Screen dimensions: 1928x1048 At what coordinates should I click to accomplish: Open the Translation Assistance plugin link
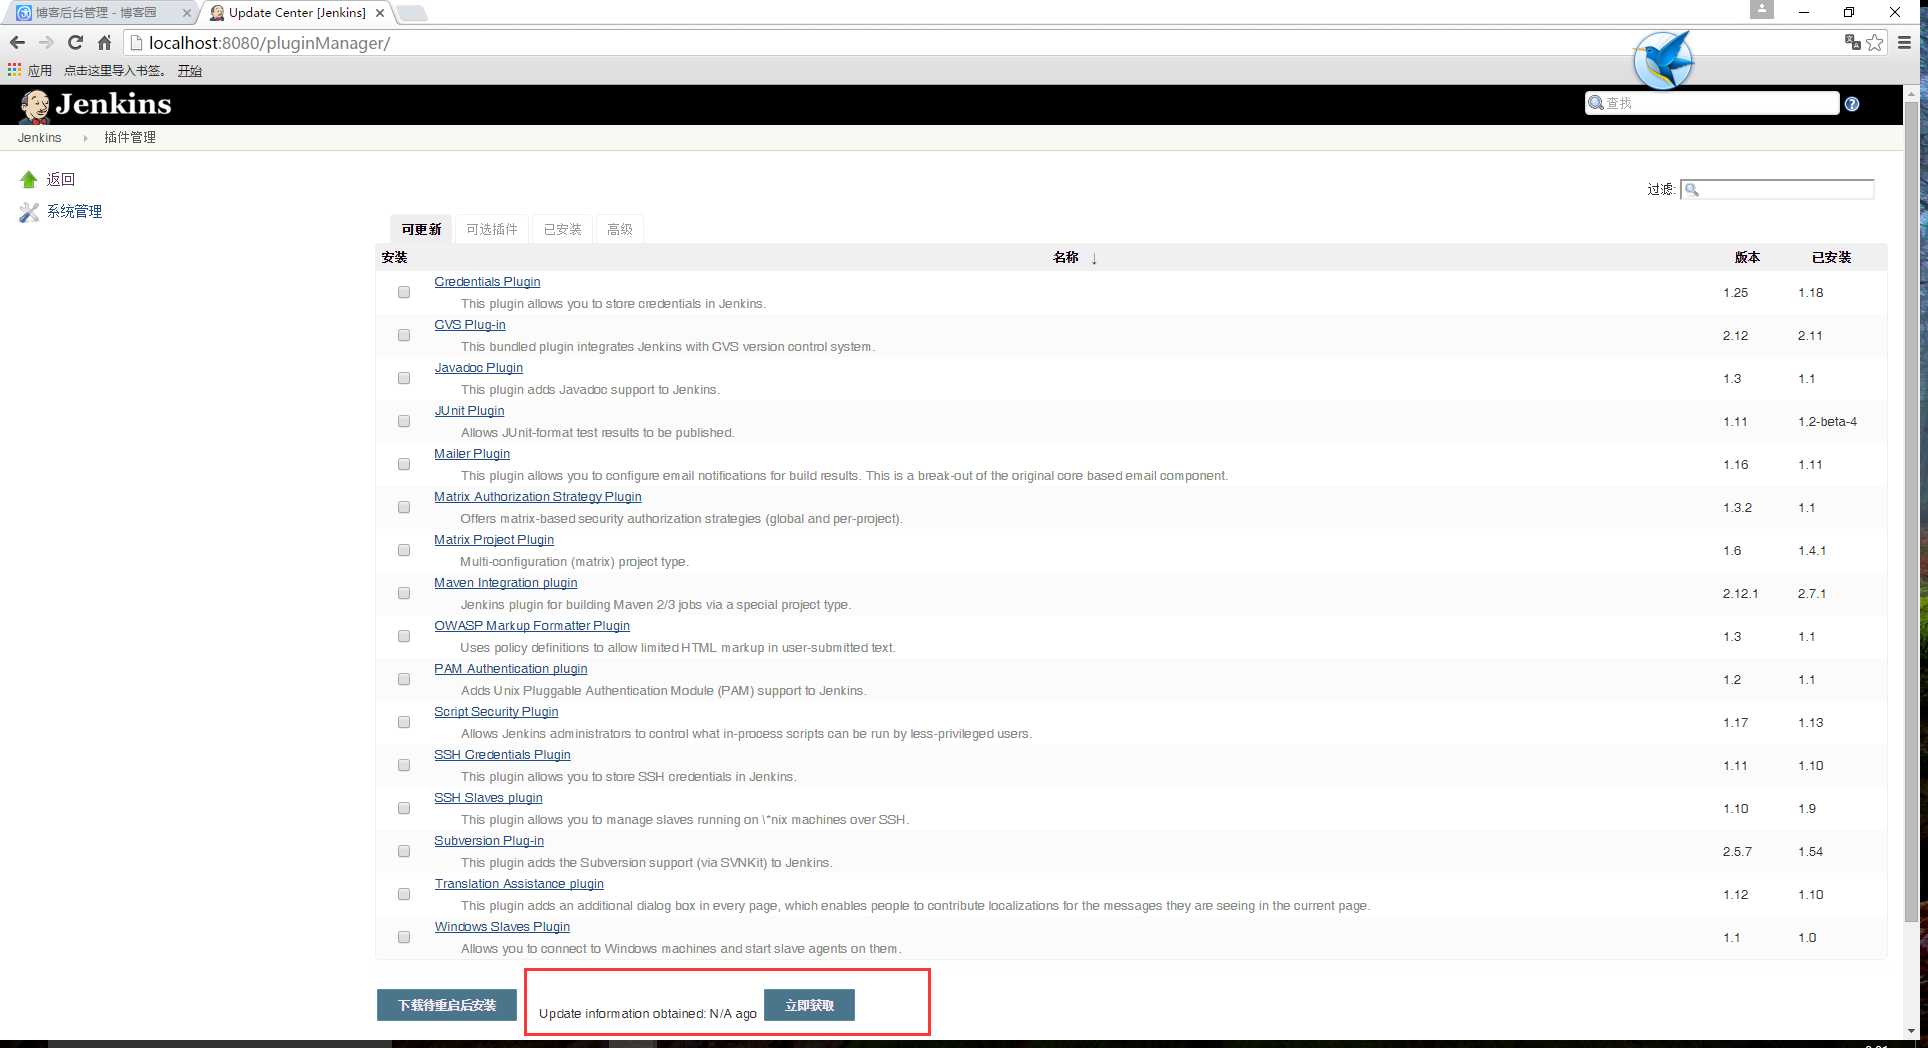pos(519,884)
